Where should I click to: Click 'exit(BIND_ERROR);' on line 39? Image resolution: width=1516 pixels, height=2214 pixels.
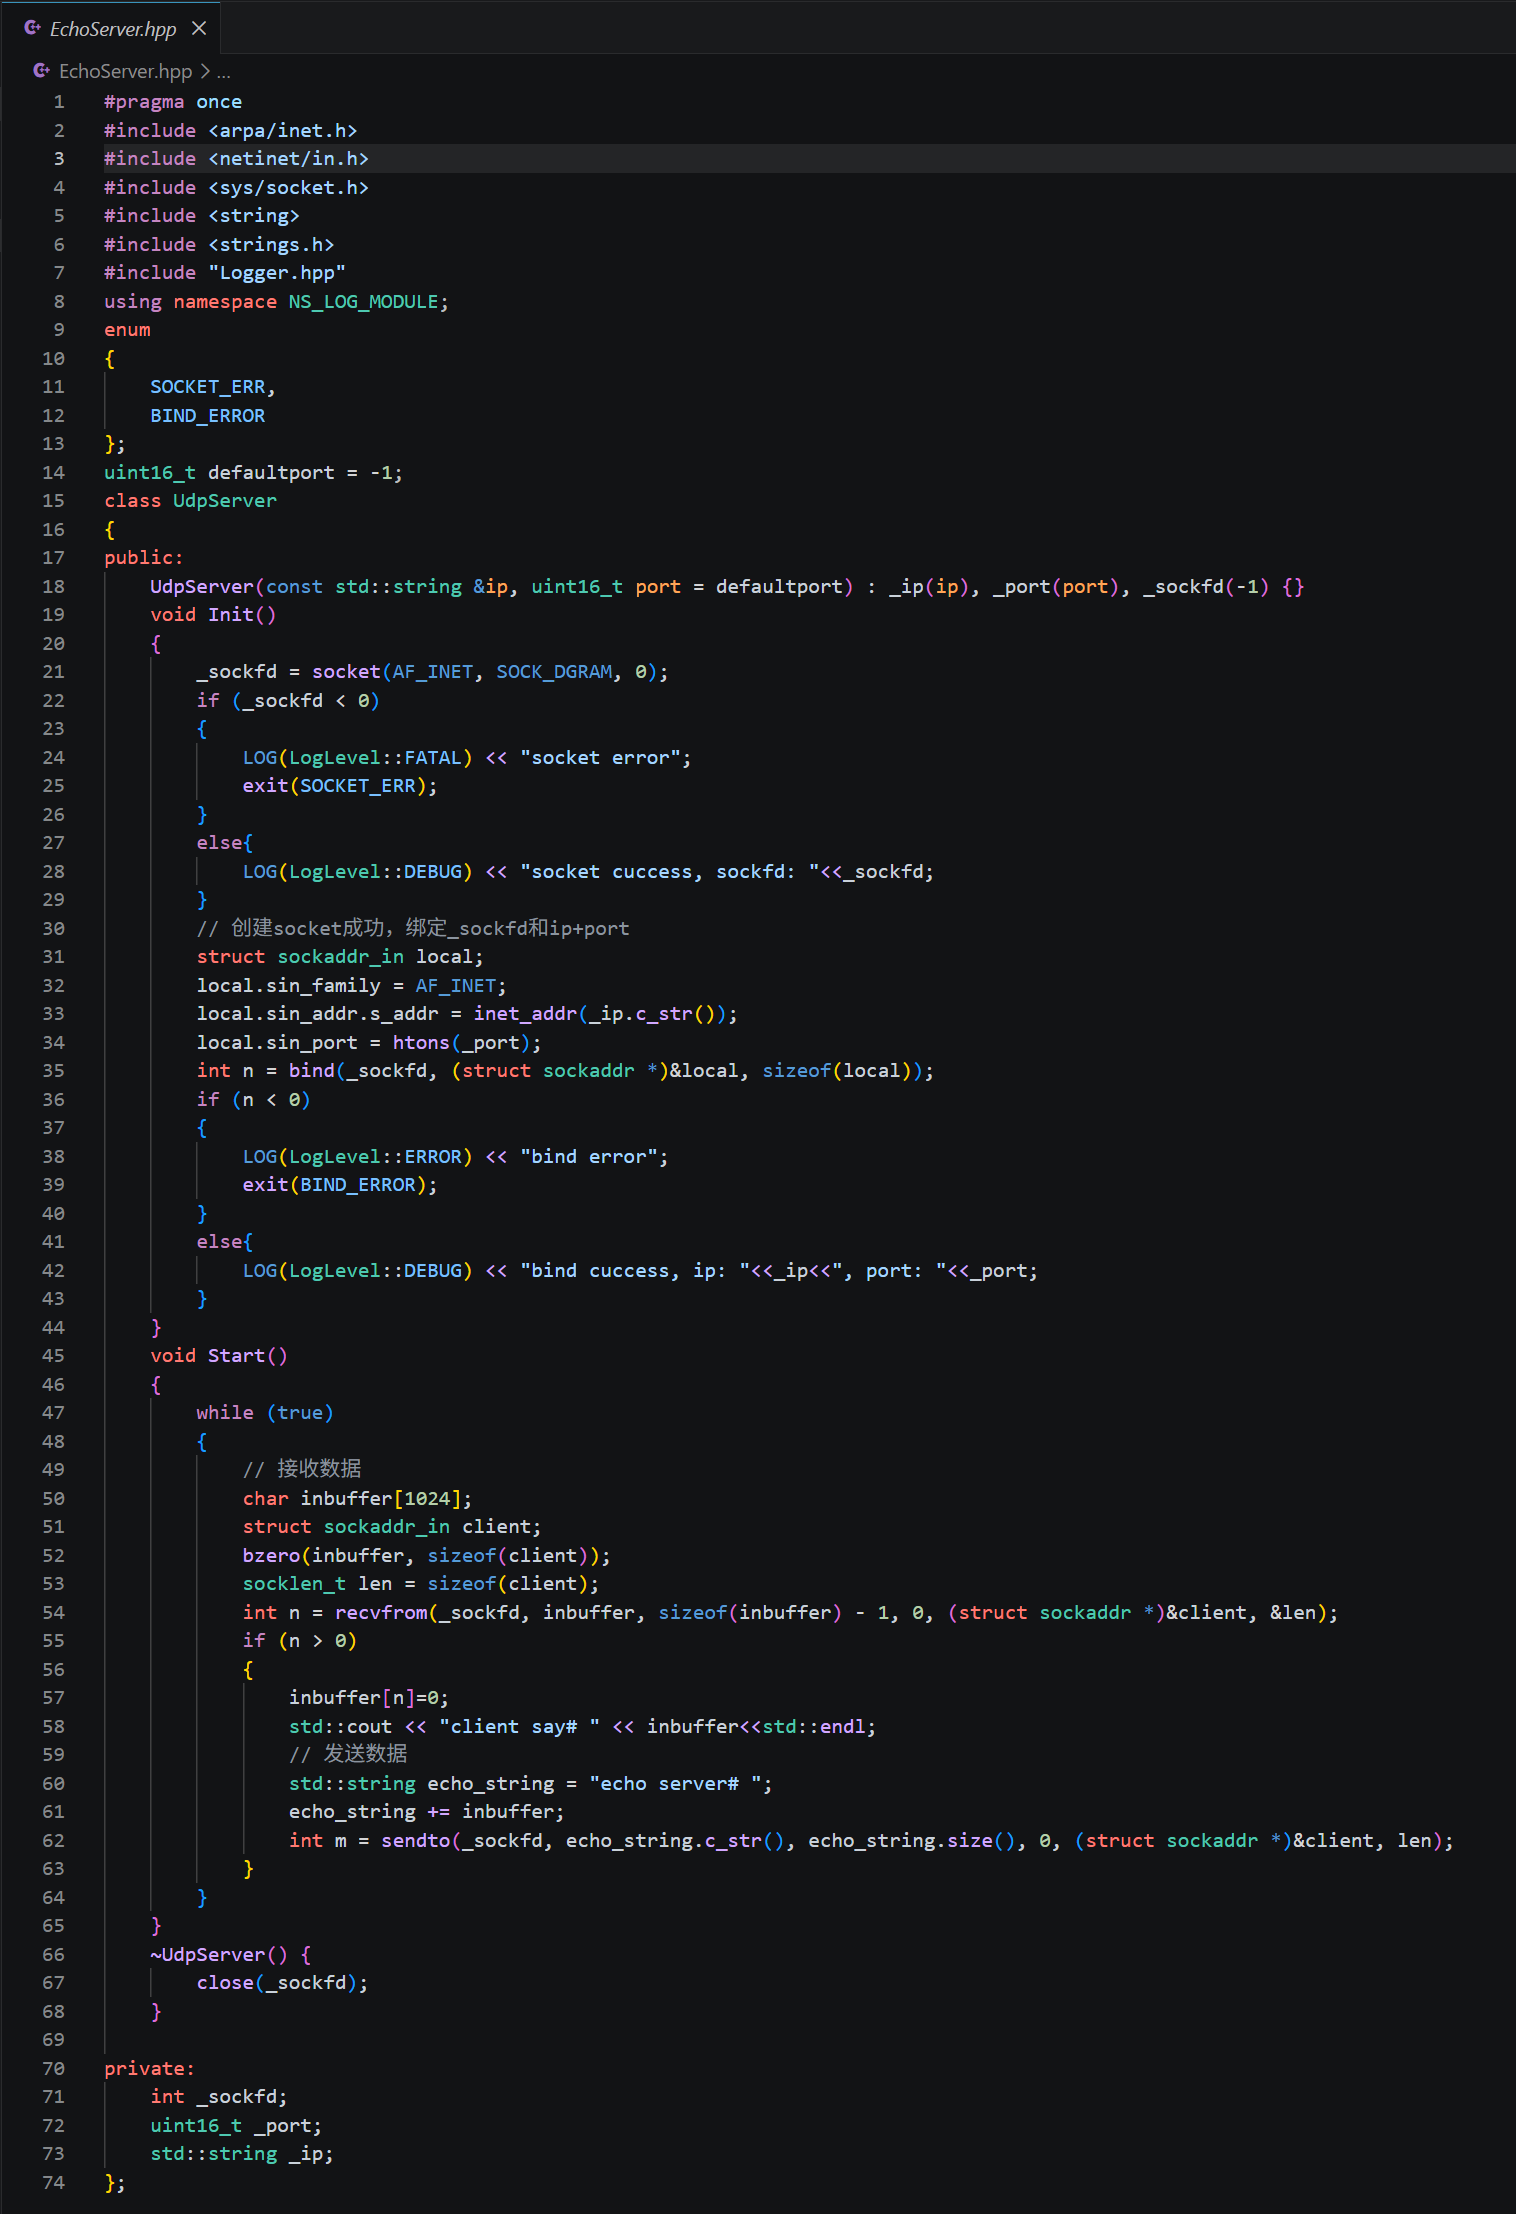340,1185
